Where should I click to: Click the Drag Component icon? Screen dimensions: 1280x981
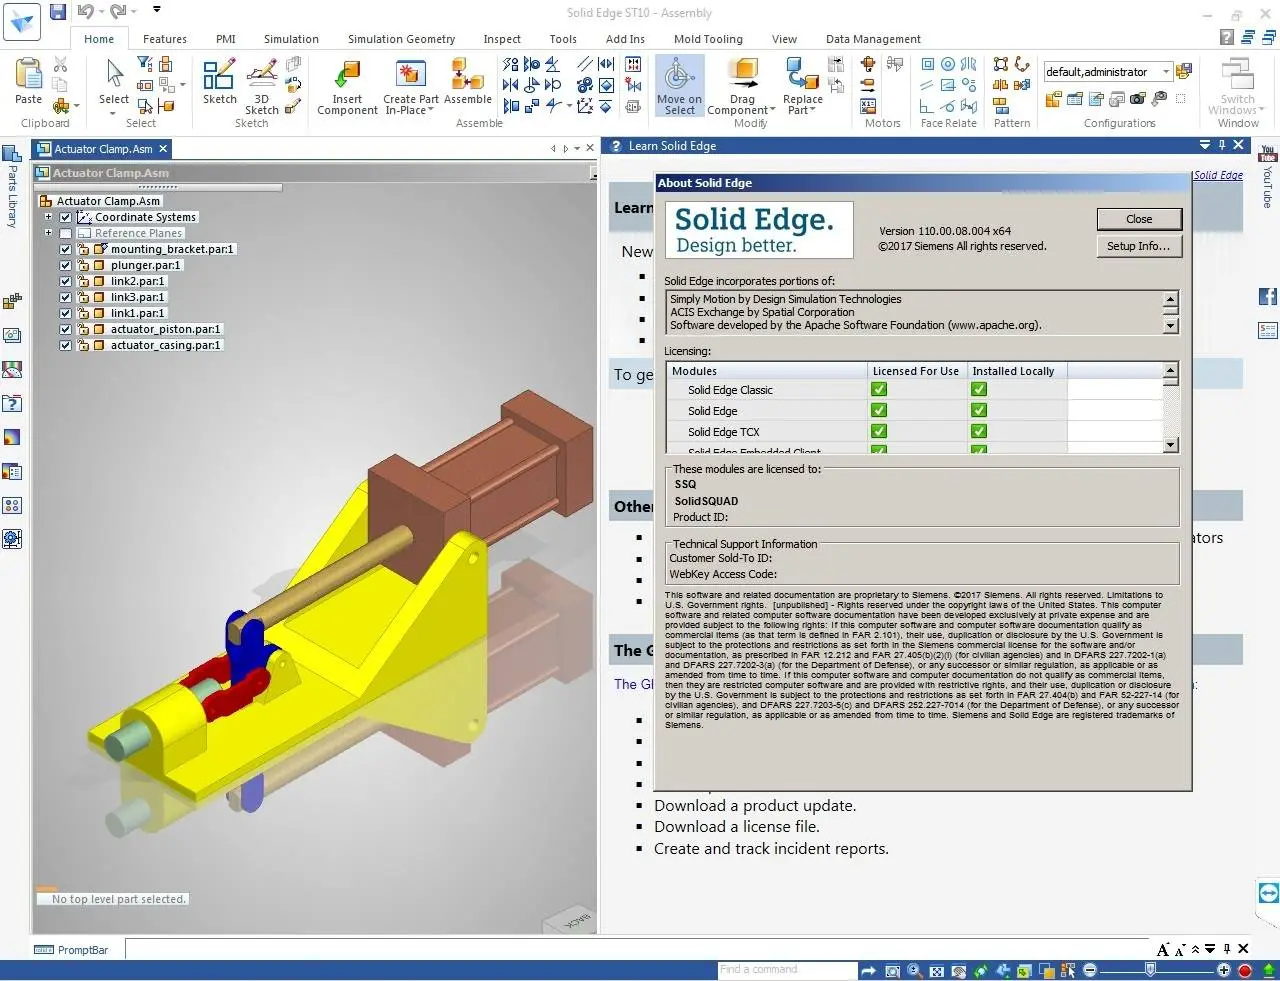tap(743, 75)
